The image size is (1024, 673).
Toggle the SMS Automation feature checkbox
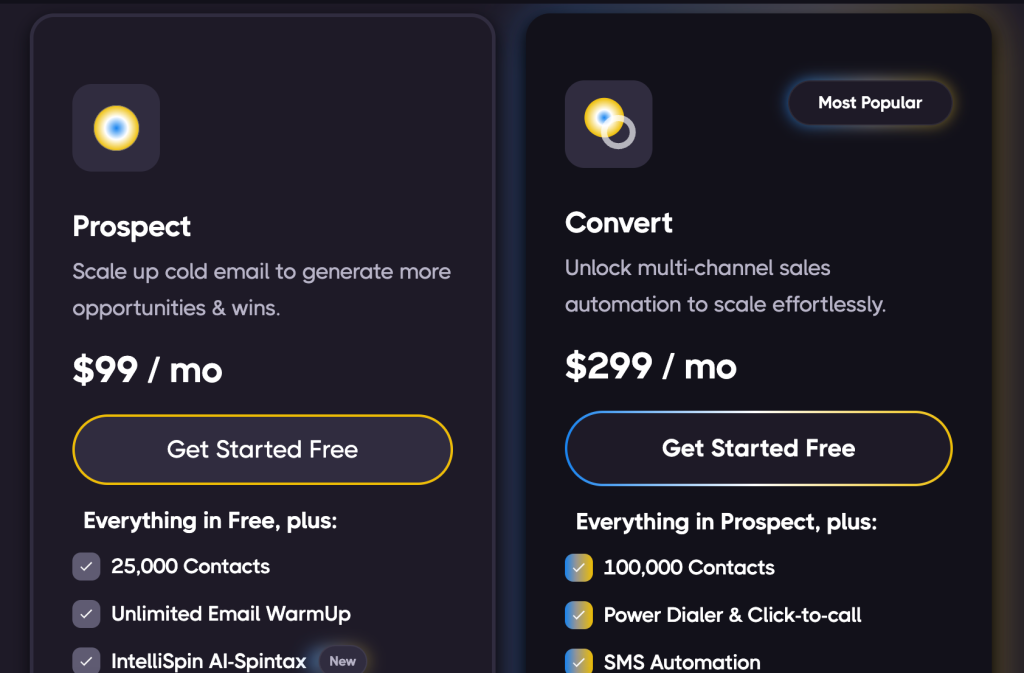(578, 661)
